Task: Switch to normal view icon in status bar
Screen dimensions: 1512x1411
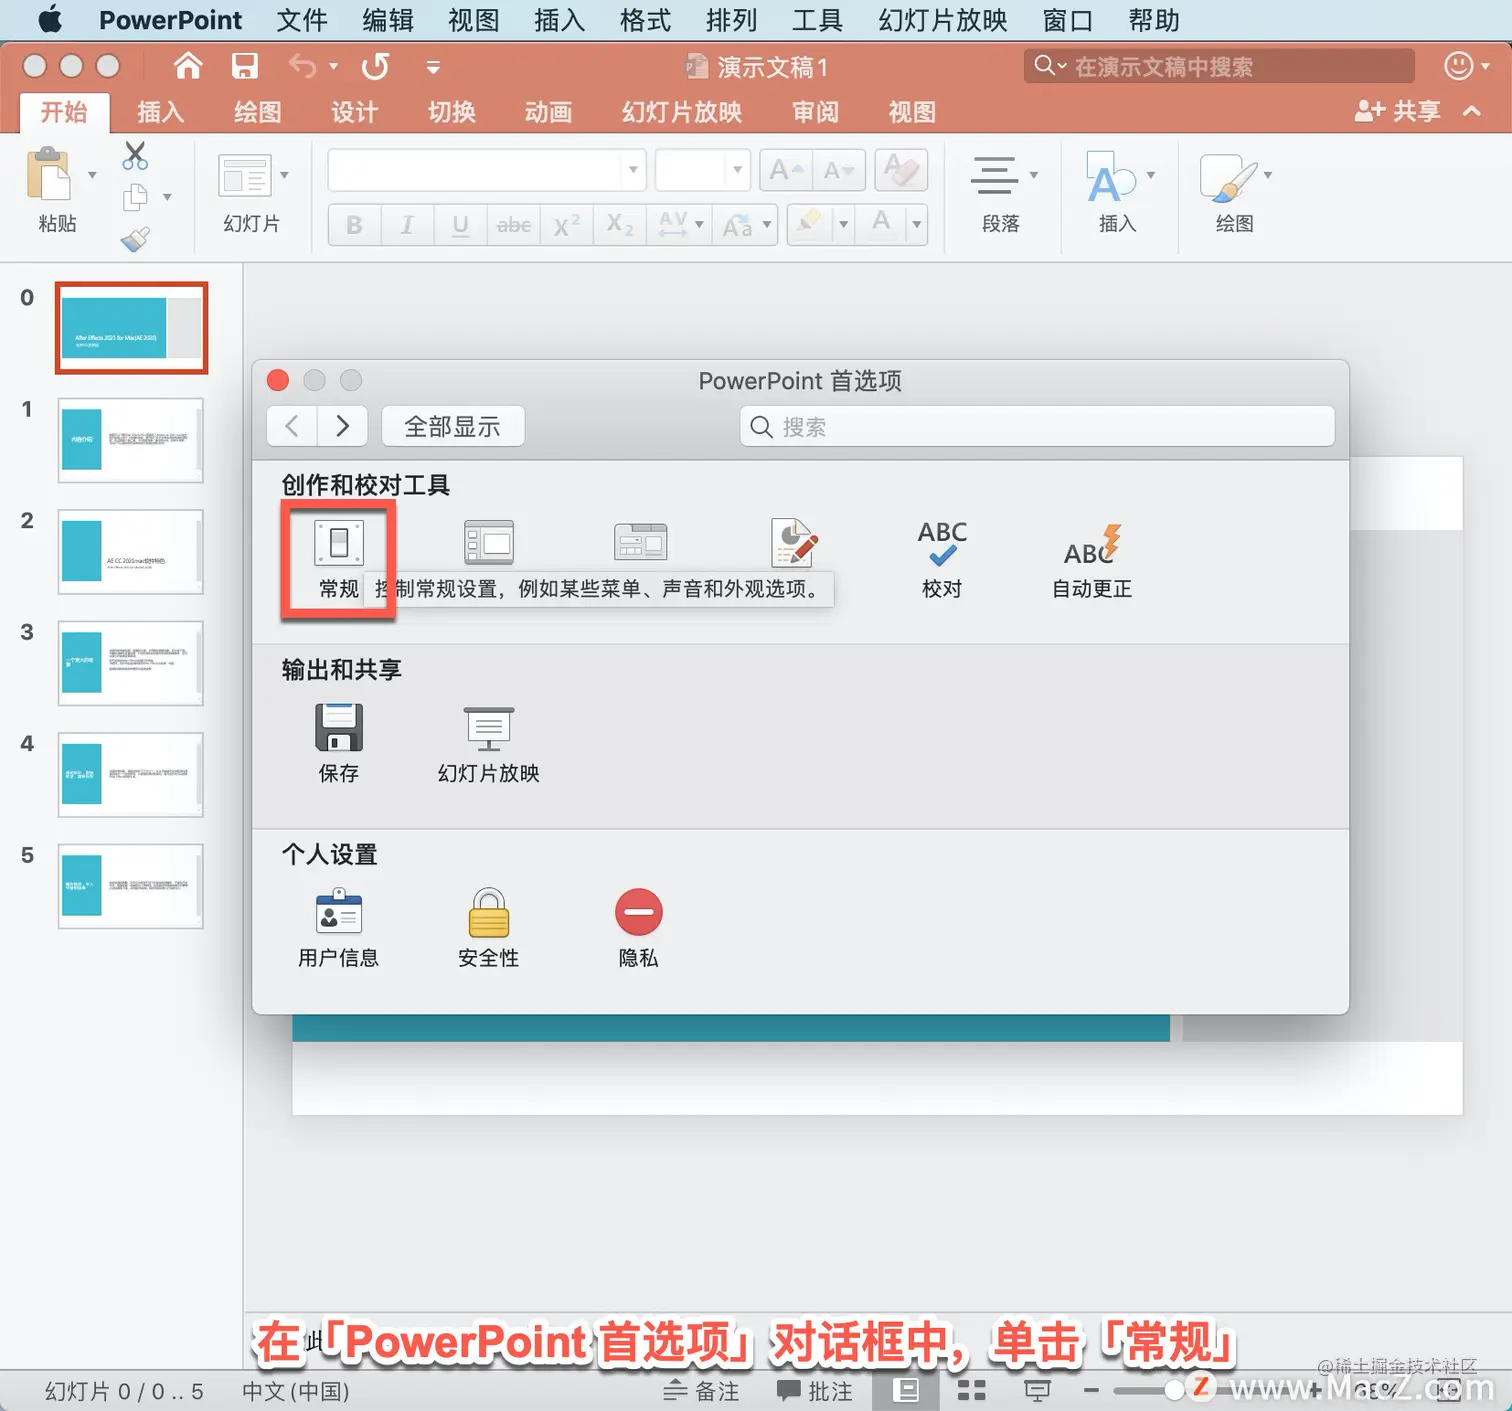Action: tap(906, 1390)
